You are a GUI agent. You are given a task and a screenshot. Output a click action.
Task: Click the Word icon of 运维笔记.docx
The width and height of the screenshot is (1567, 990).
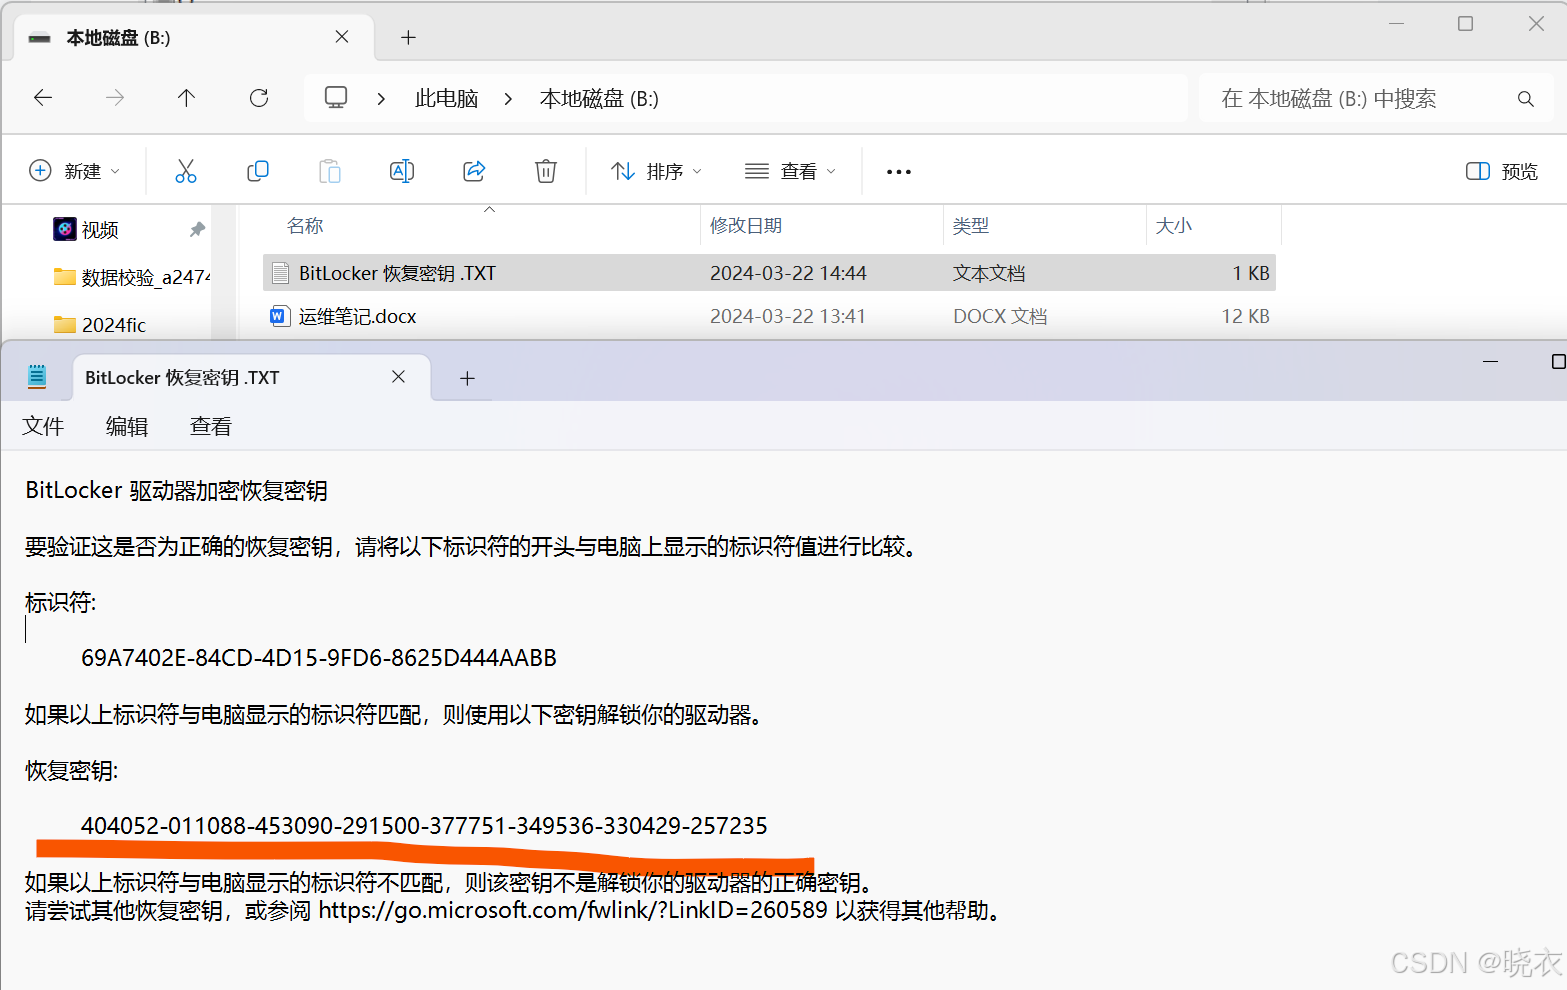pyautogui.click(x=279, y=316)
